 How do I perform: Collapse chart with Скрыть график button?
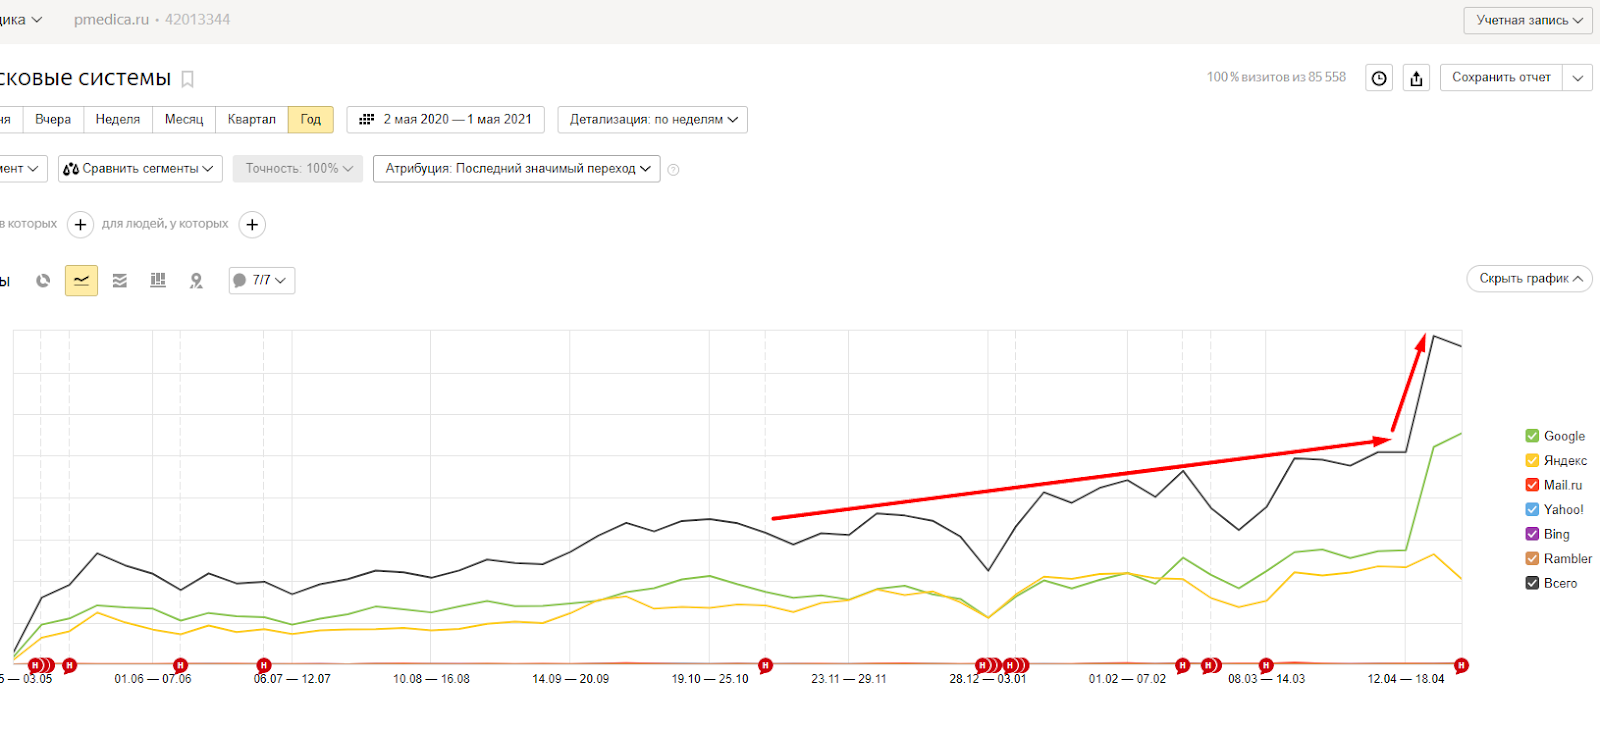pos(1529,279)
